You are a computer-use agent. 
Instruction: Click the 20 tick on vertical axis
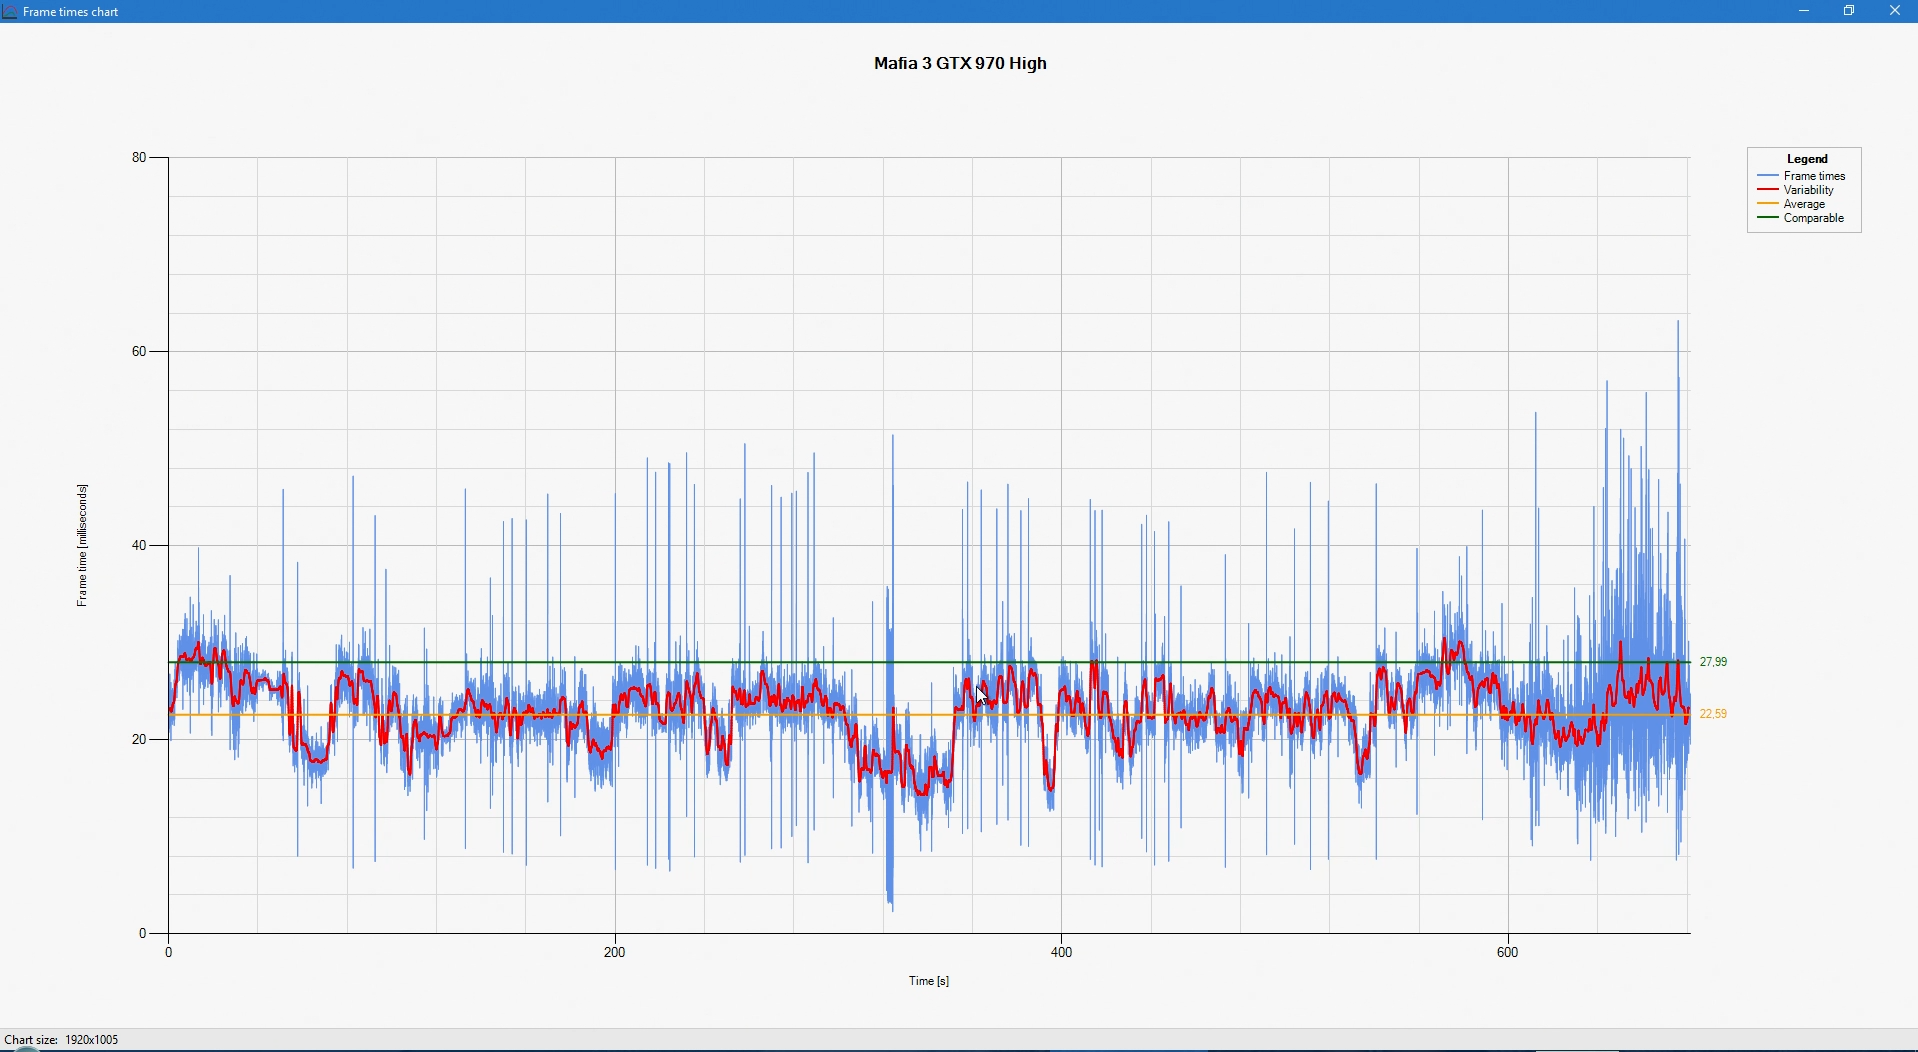tap(139, 739)
